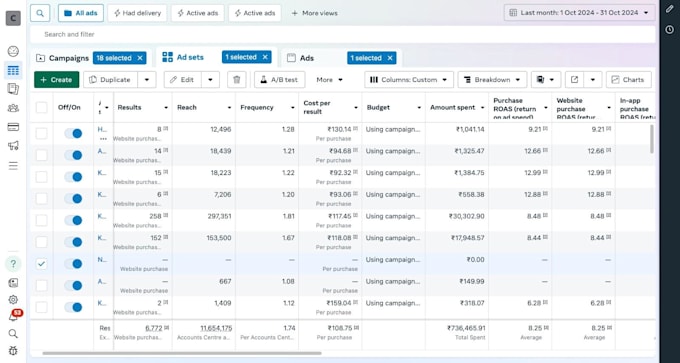Viewport: 680px width, 363px height.
Task: Open the Amount spent column header menu
Action: click(x=482, y=108)
